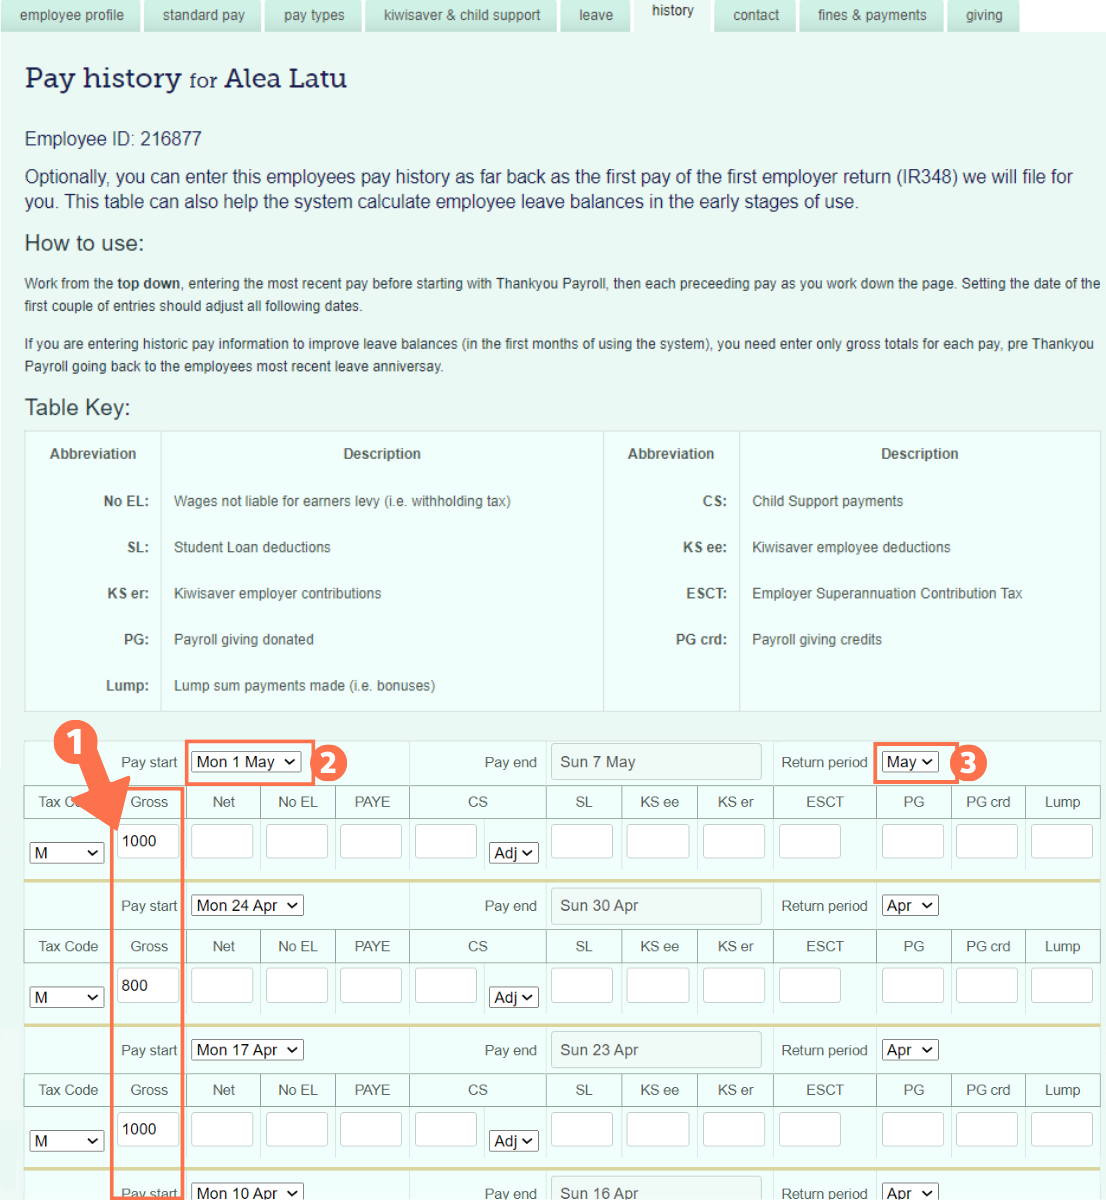Screen dimensions: 1106x1200
Task: Open the giving tab
Action: pos(983,15)
